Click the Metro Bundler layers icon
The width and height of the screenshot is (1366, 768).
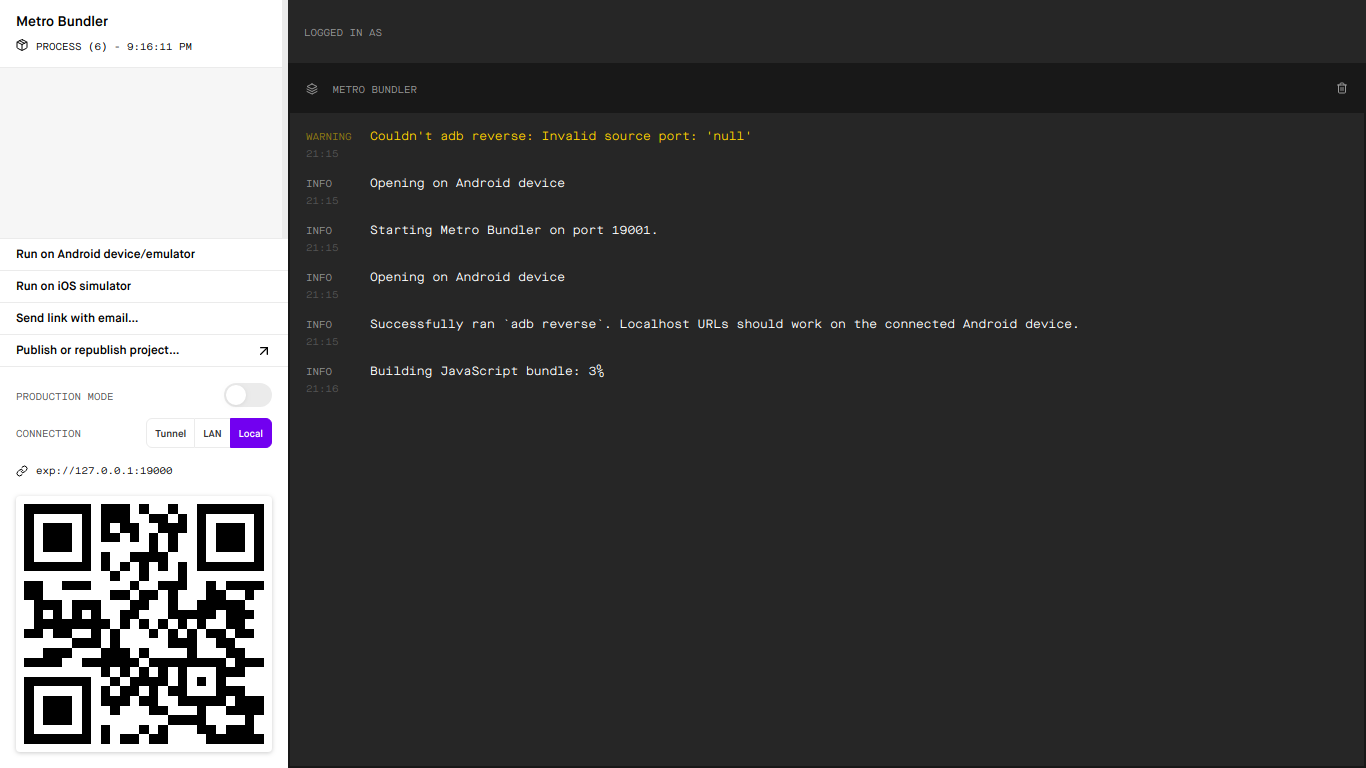(x=312, y=89)
